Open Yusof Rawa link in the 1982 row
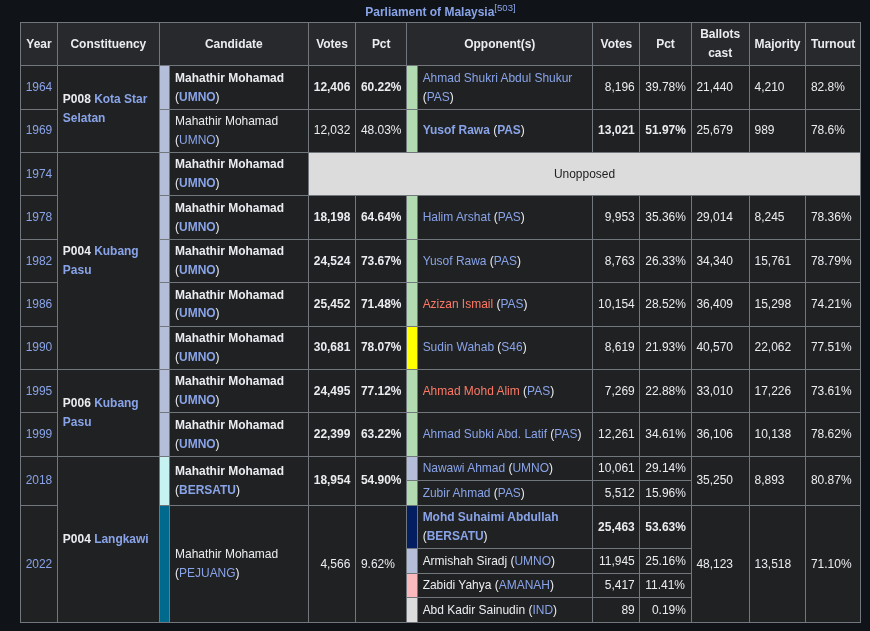870x631 pixels. 454,261
